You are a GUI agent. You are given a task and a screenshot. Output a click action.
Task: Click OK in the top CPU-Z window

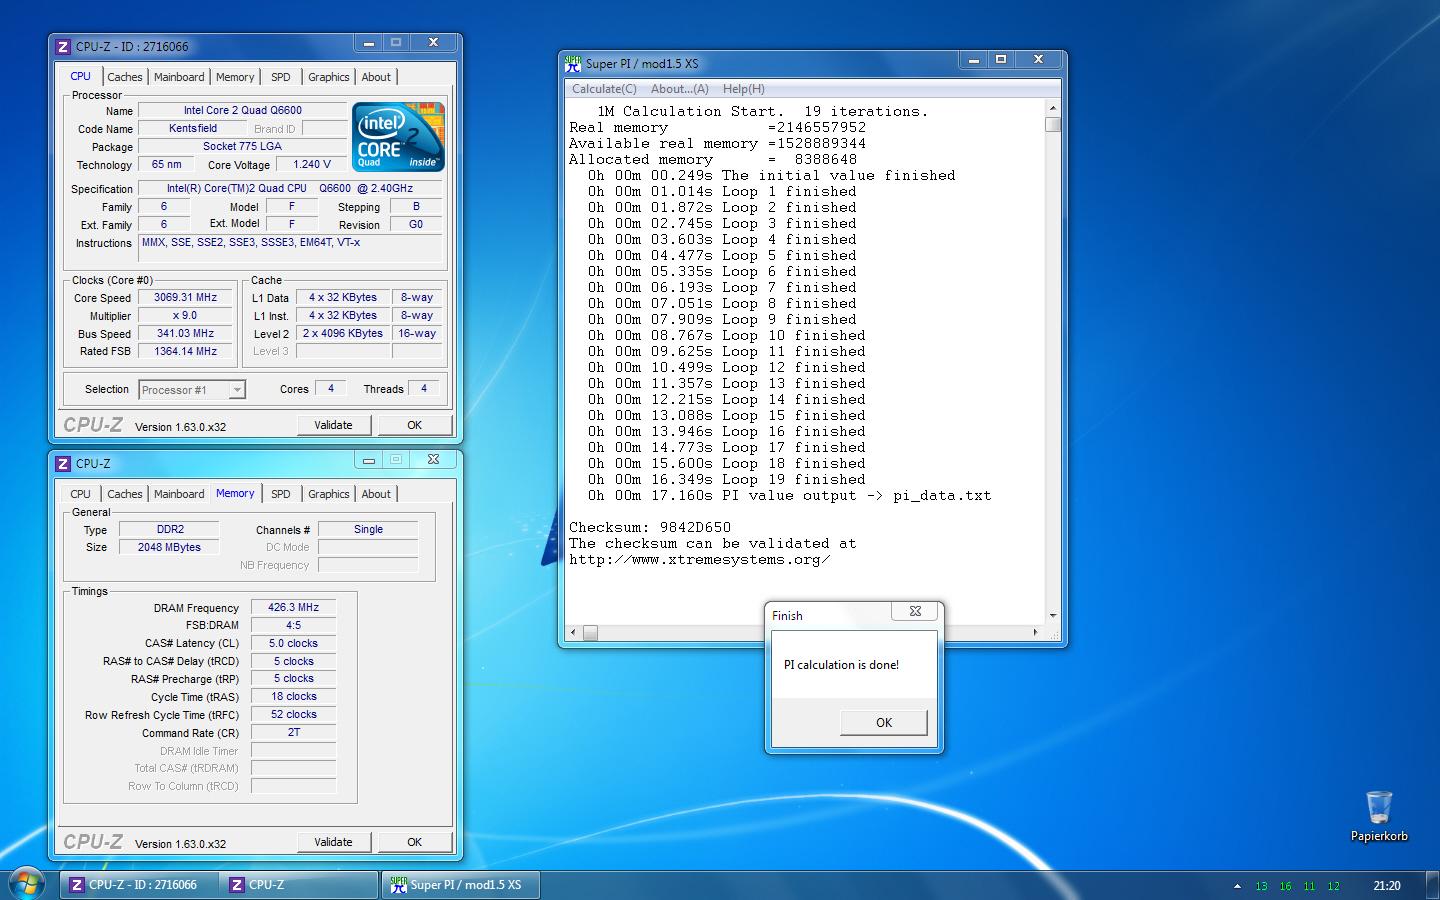pos(414,425)
